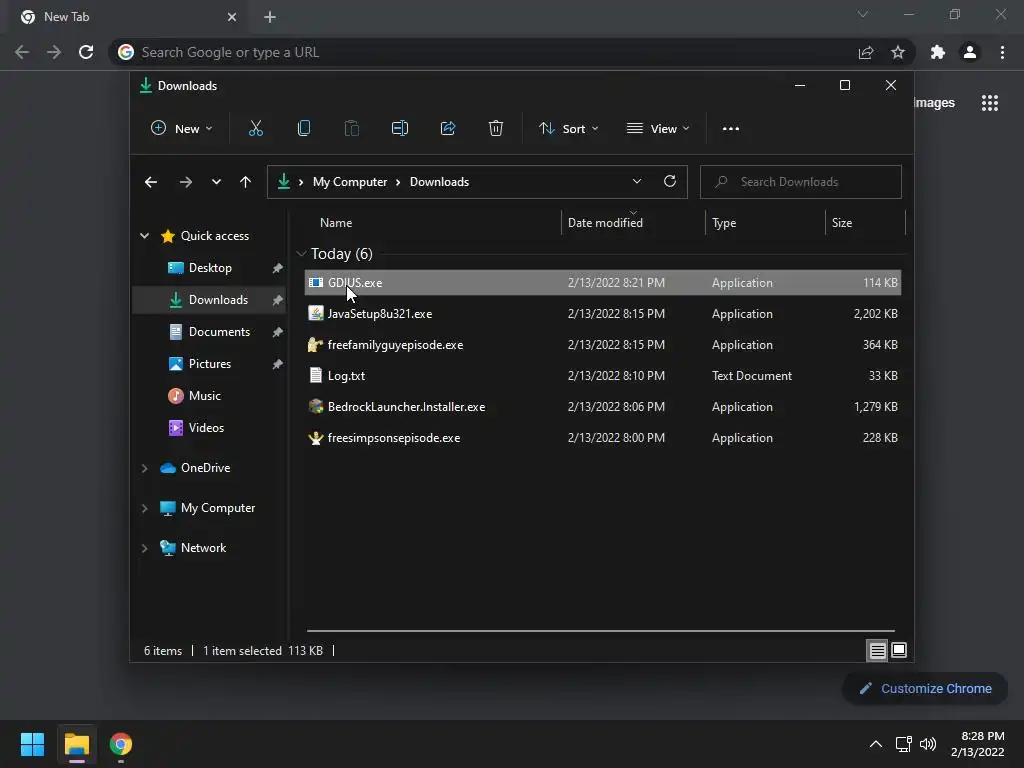Switch to details view layout icon
The image size is (1024, 768).
(877, 650)
